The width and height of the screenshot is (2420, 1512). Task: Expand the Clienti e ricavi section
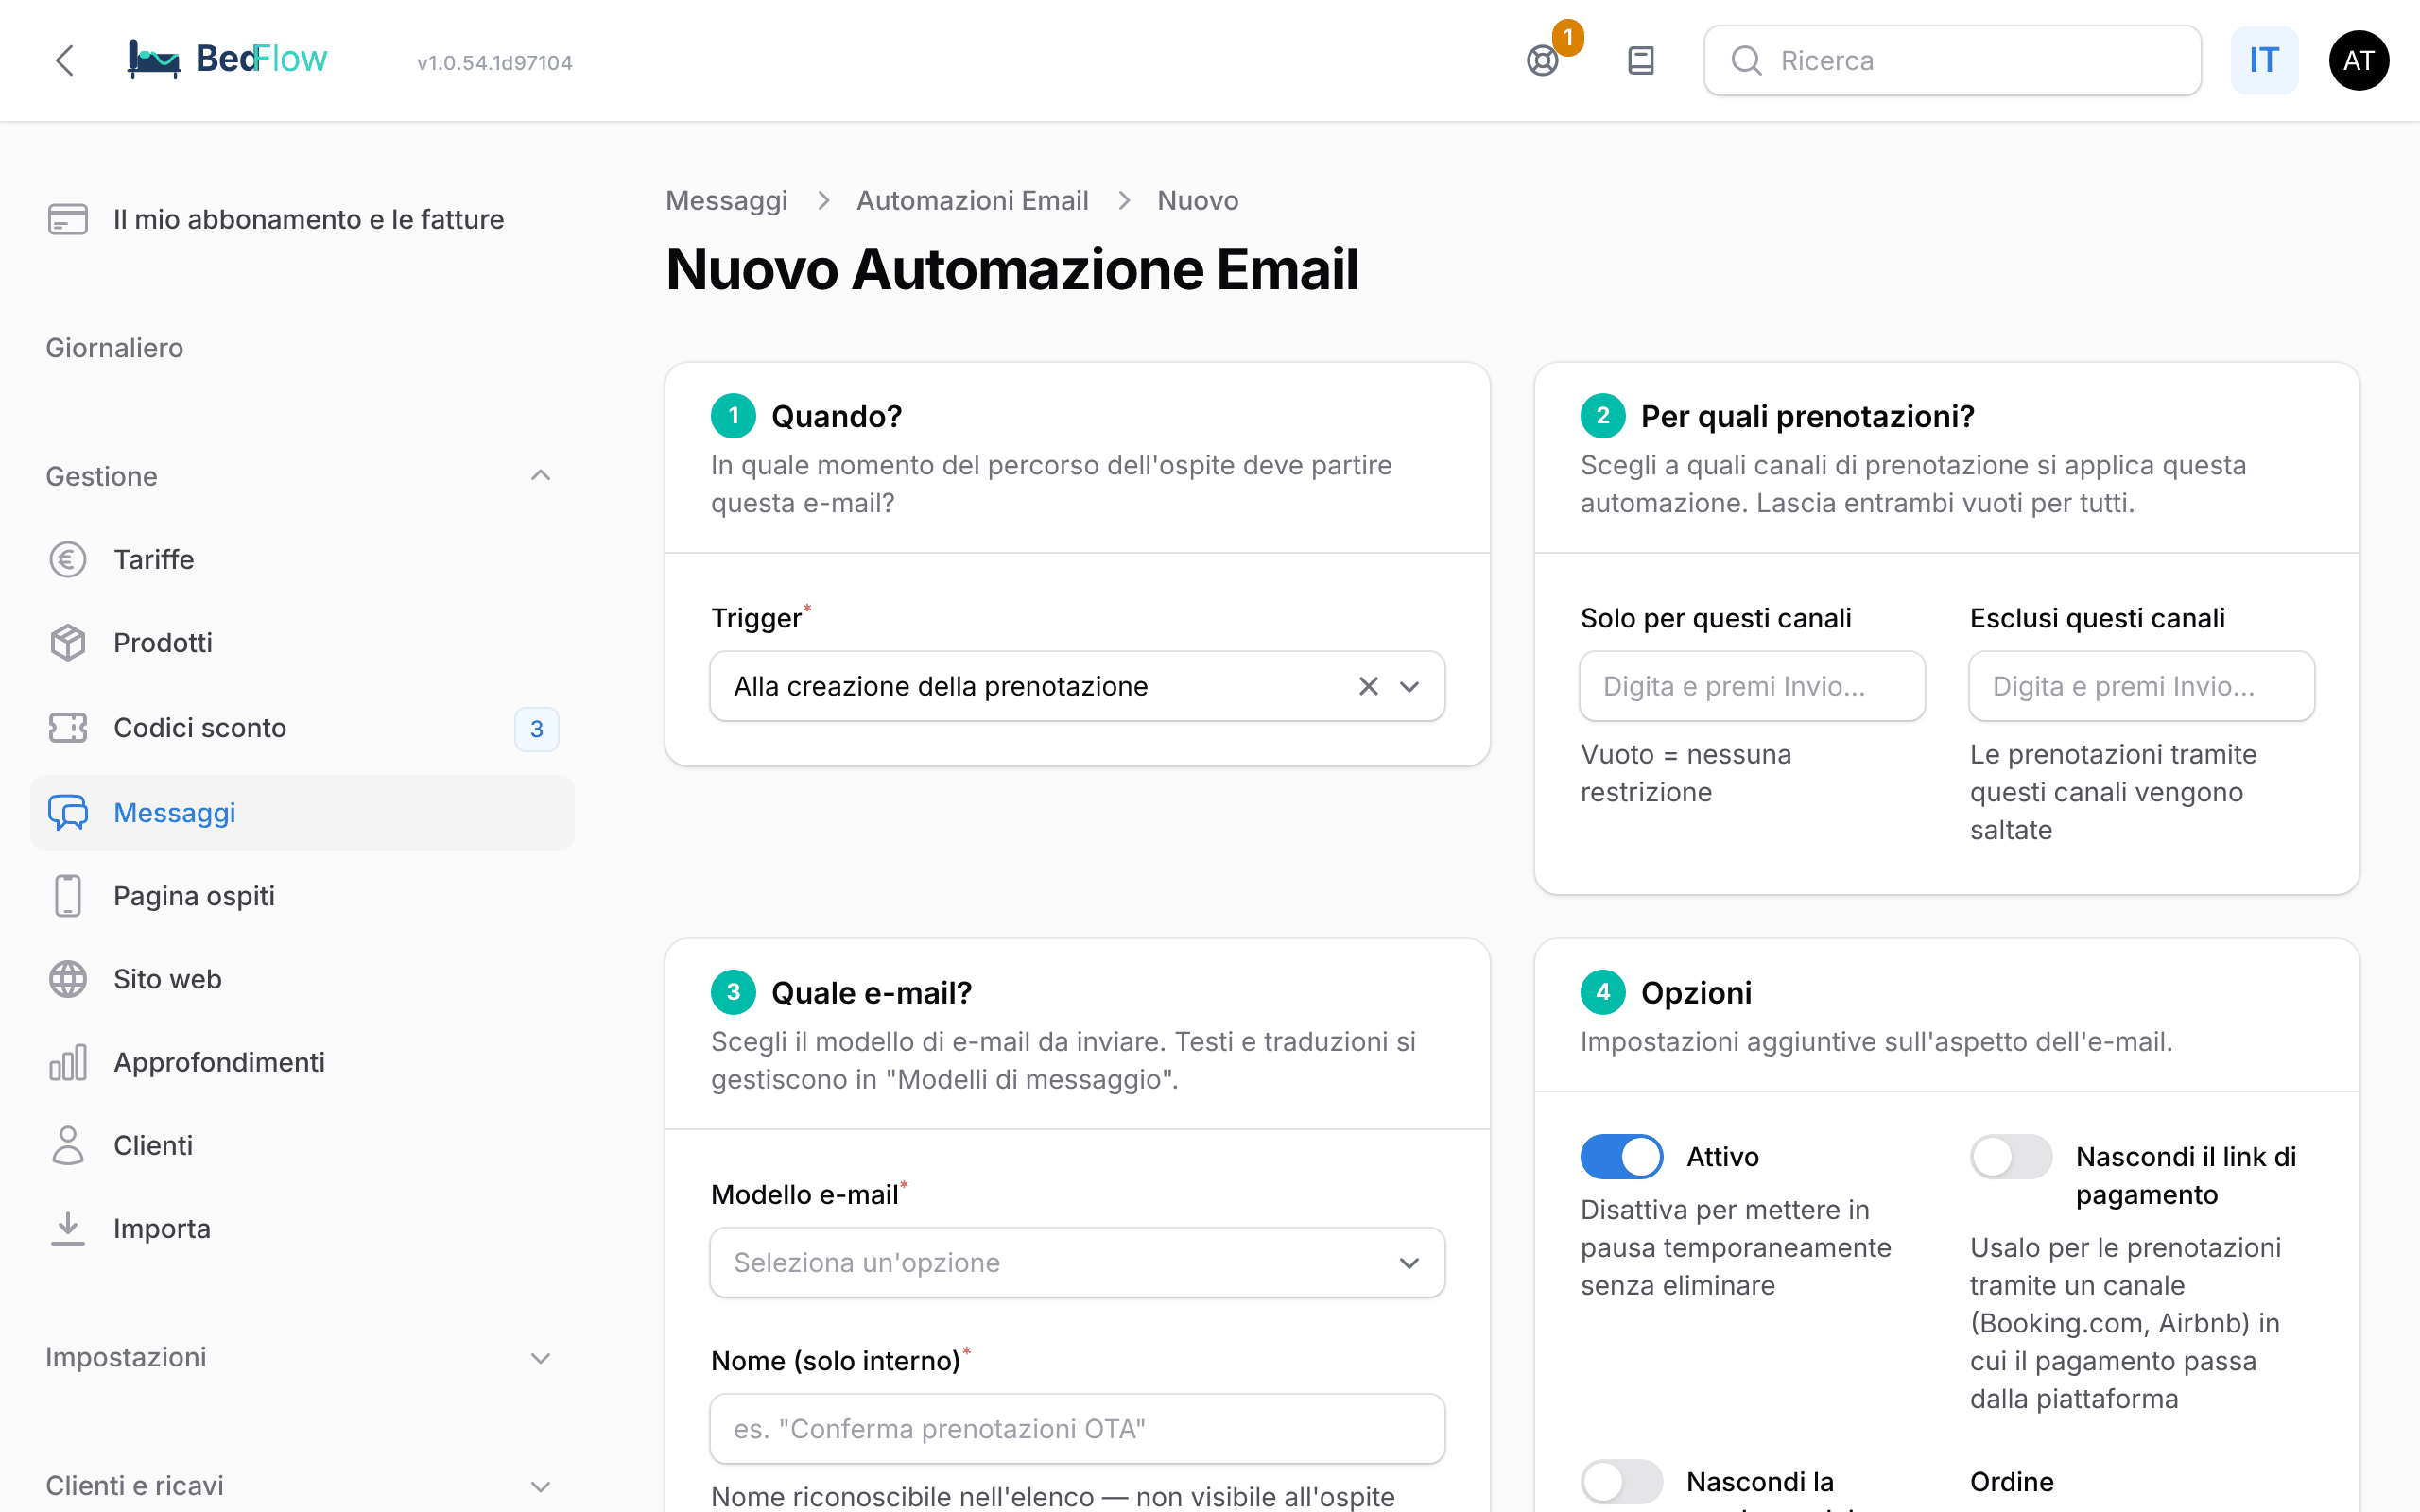pyautogui.click(x=300, y=1485)
